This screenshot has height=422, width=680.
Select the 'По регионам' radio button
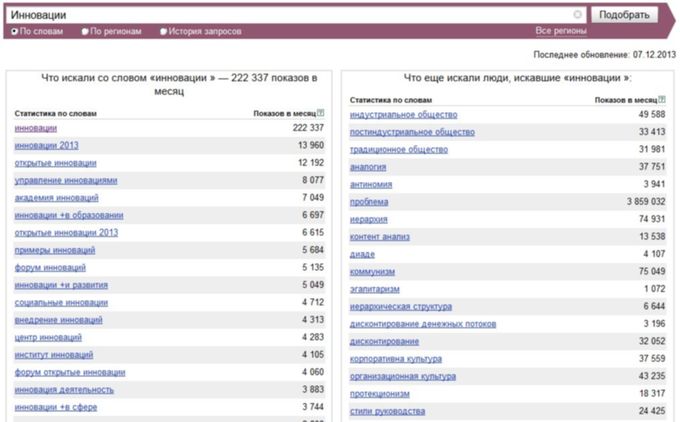click(85, 31)
